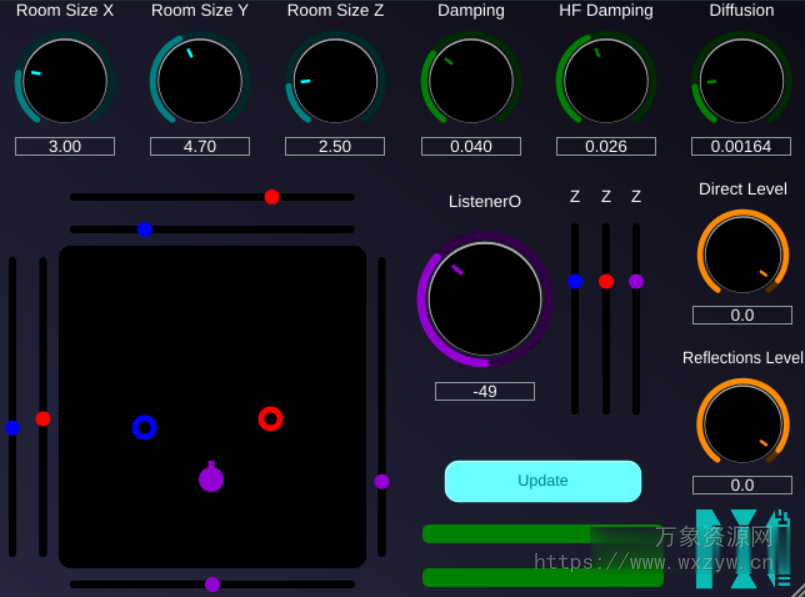Click the HF Damping knob
The height and width of the screenshot is (597, 805).
pos(605,80)
